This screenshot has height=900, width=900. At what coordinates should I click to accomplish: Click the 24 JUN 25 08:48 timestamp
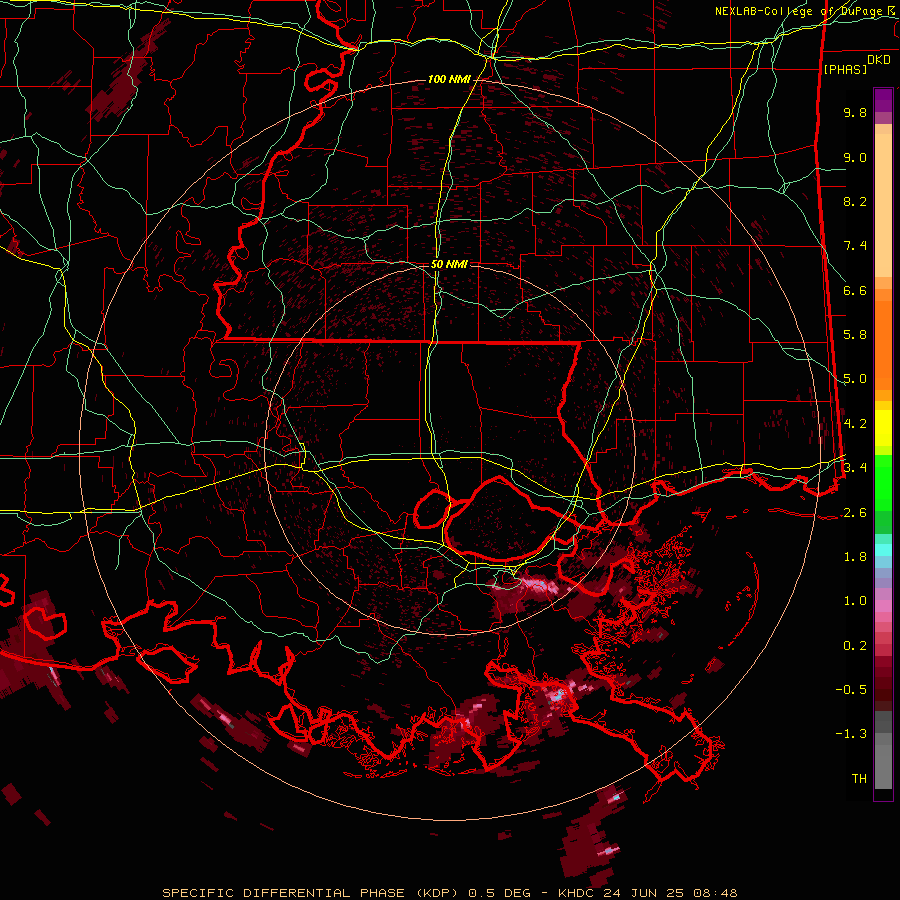coord(670,893)
